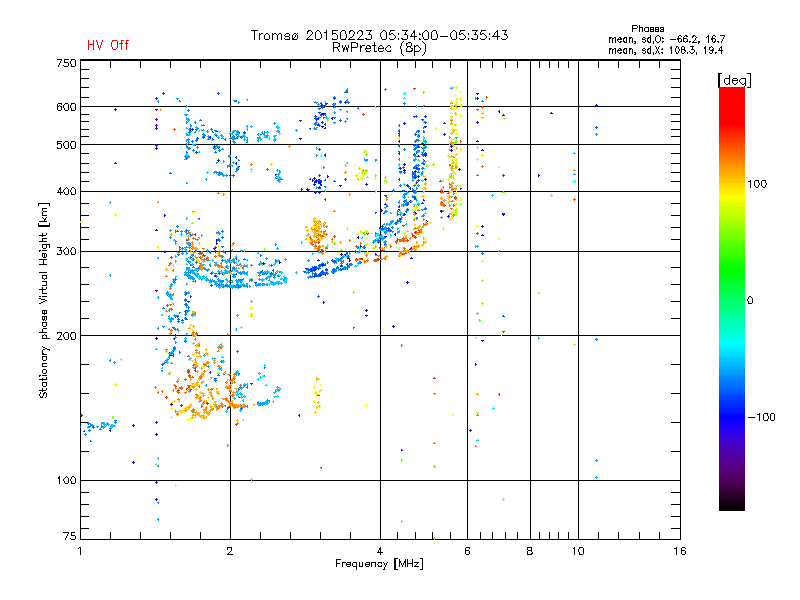Viewport: 800px width, 600px height.
Task: Click the colorbar '-100' tick label
Action: point(761,417)
